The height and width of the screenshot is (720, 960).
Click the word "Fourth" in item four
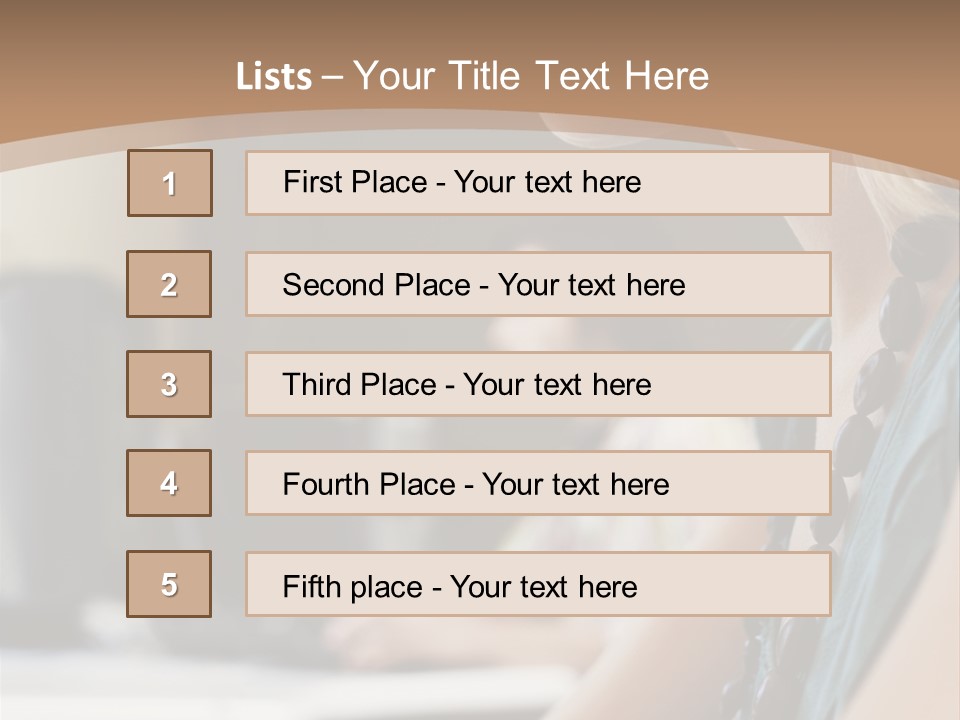click(x=328, y=485)
